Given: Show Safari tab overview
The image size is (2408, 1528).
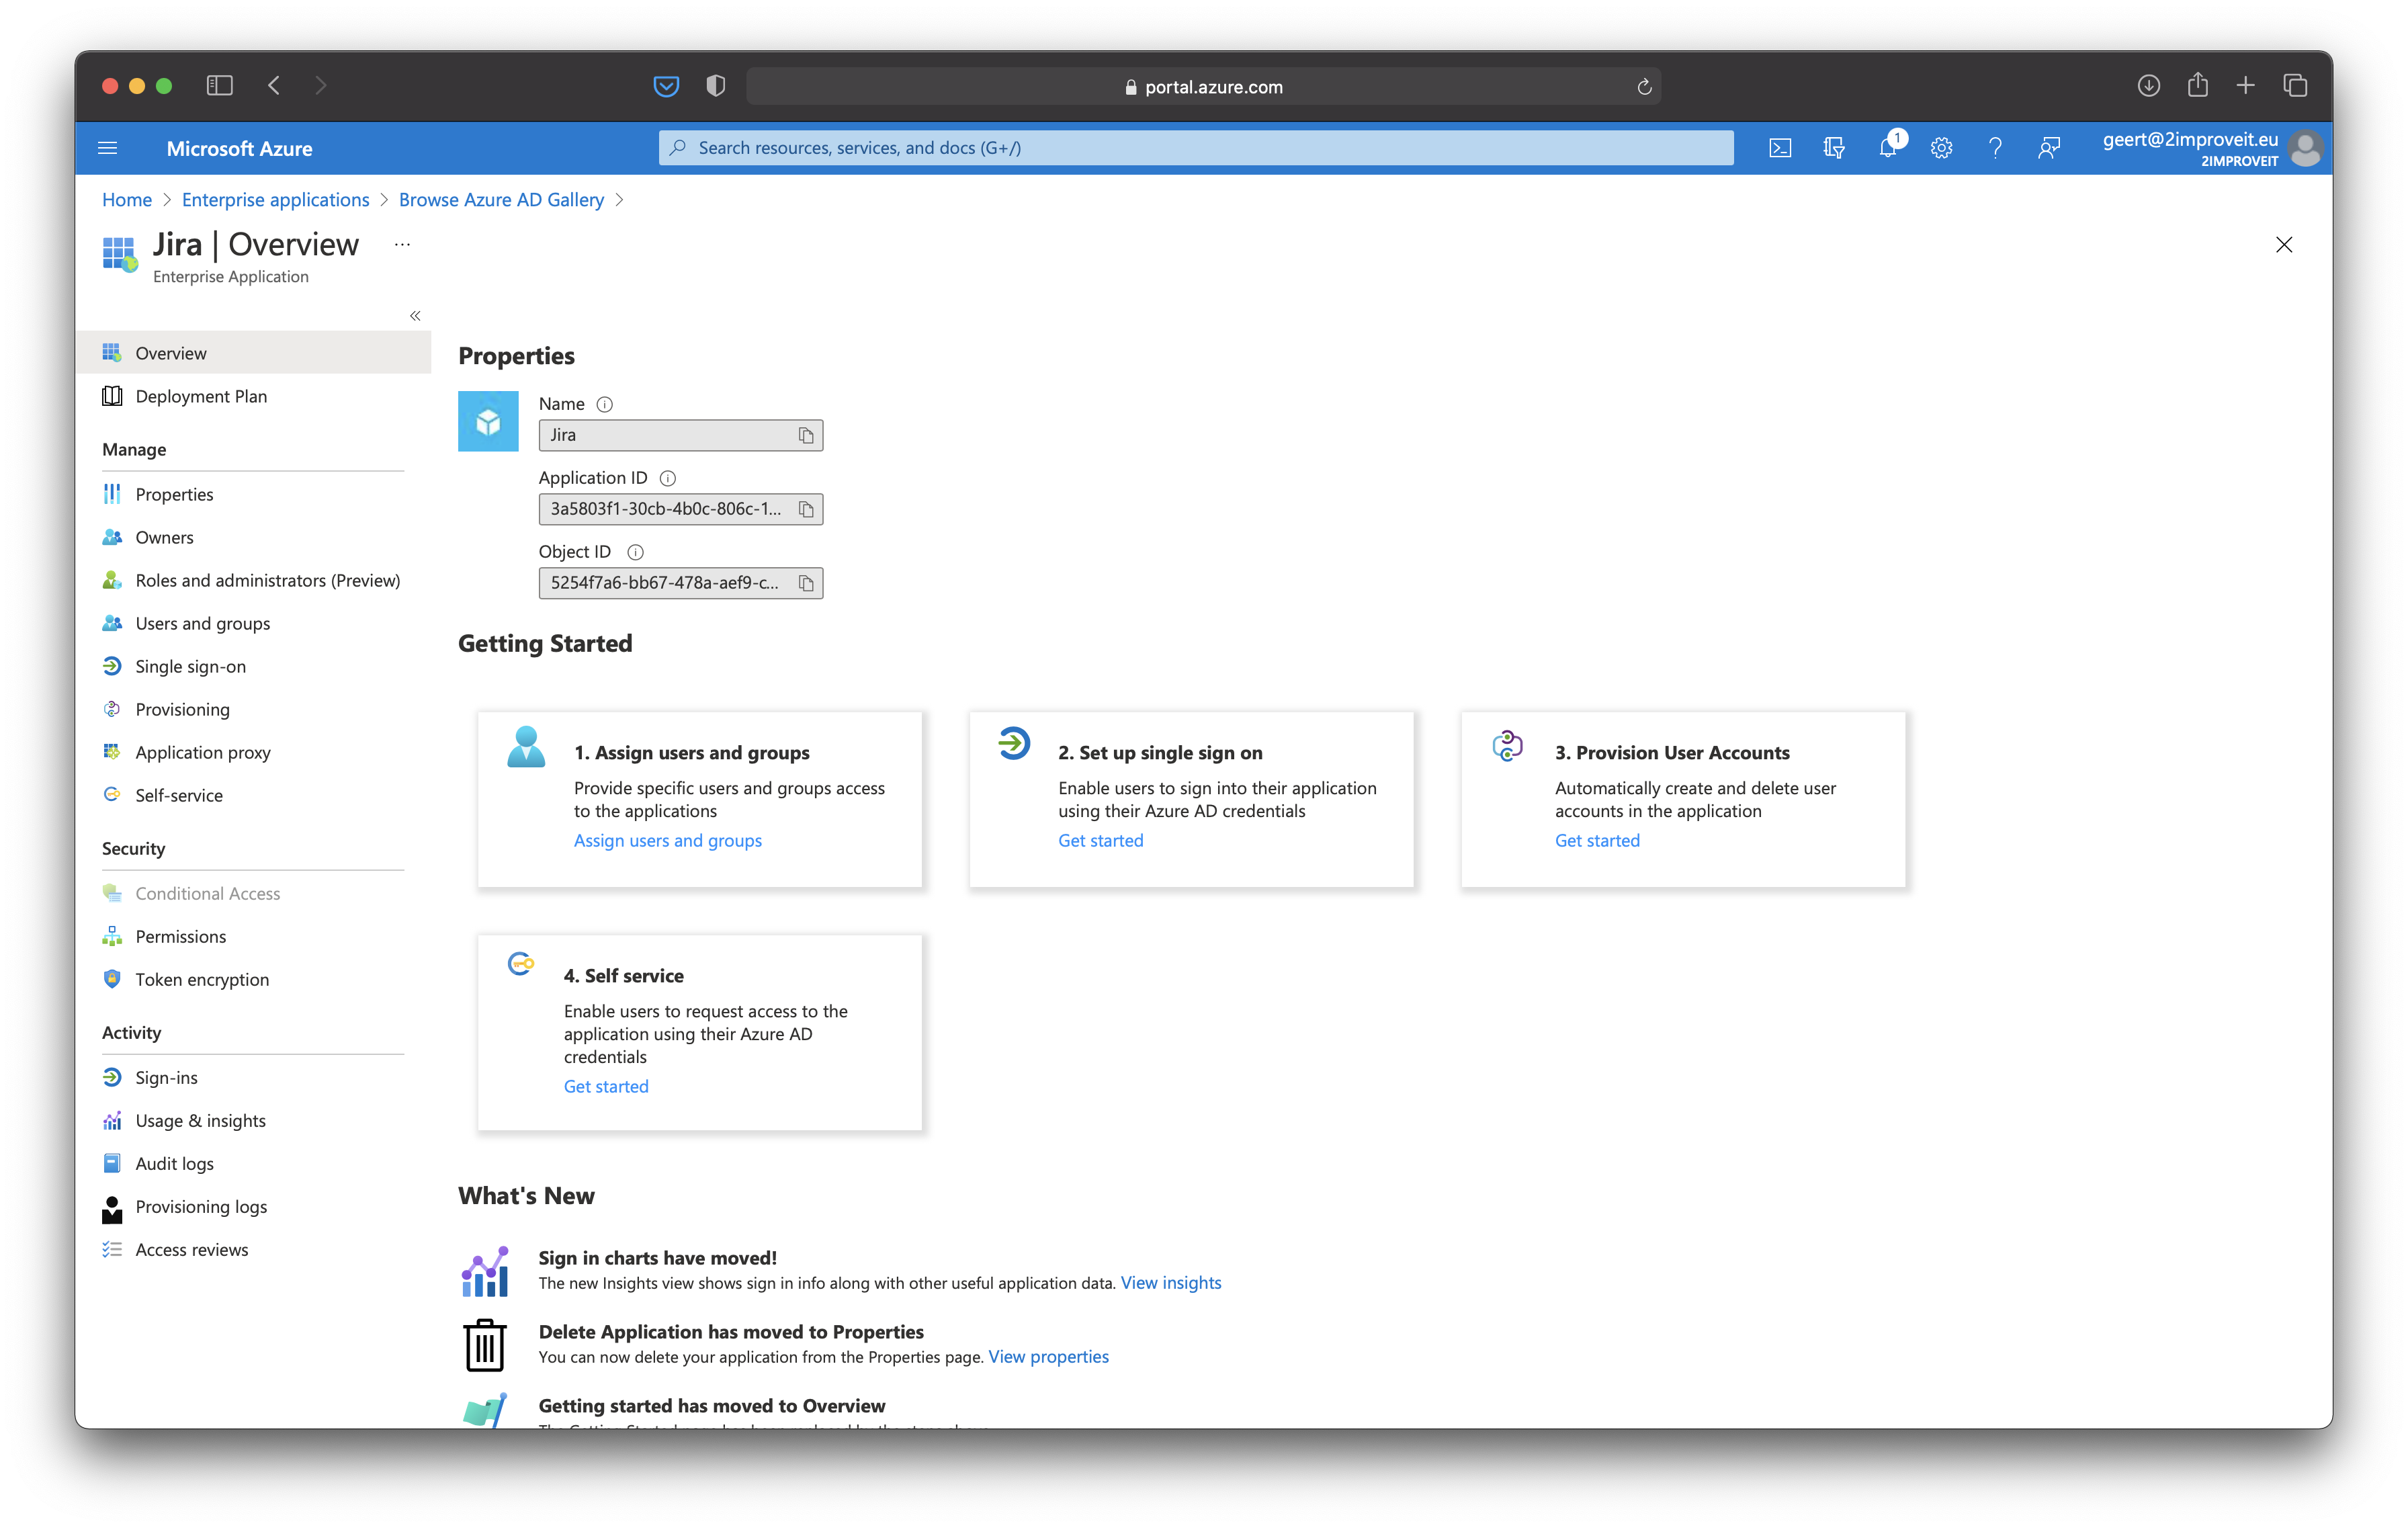Looking at the screenshot, I should click(x=2295, y=86).
